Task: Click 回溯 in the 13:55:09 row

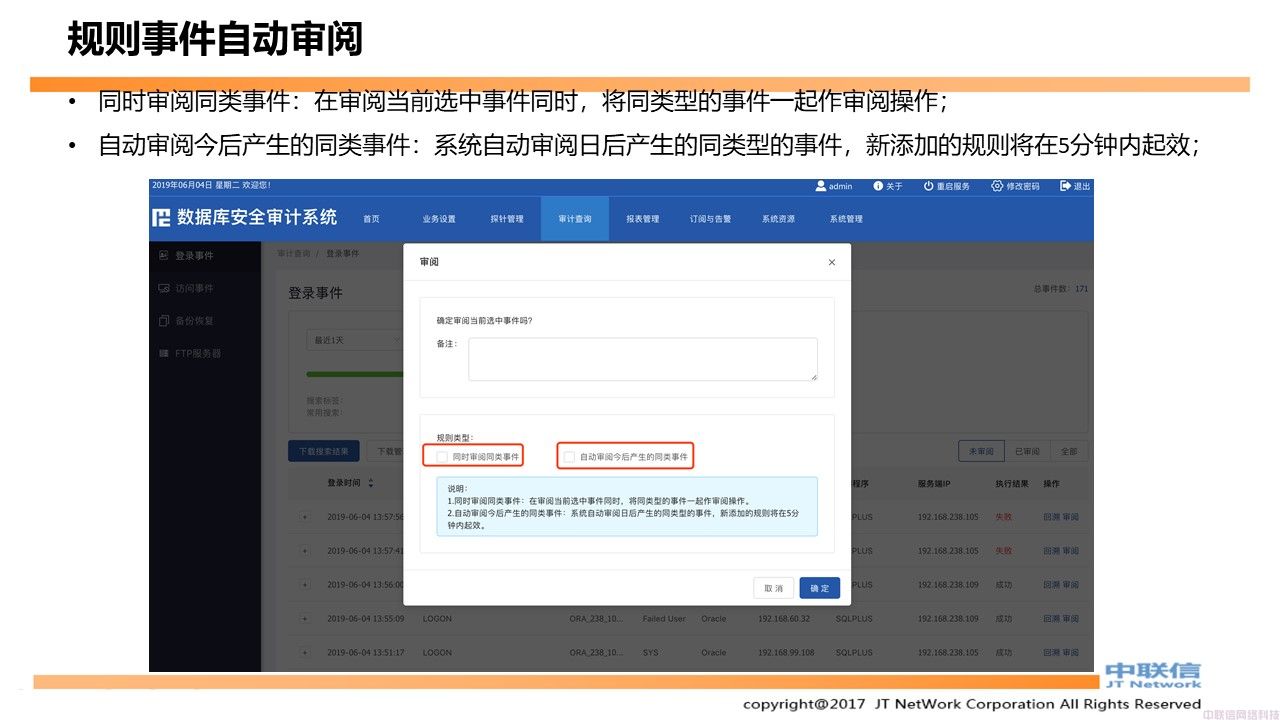Action: pos(1050,619)
